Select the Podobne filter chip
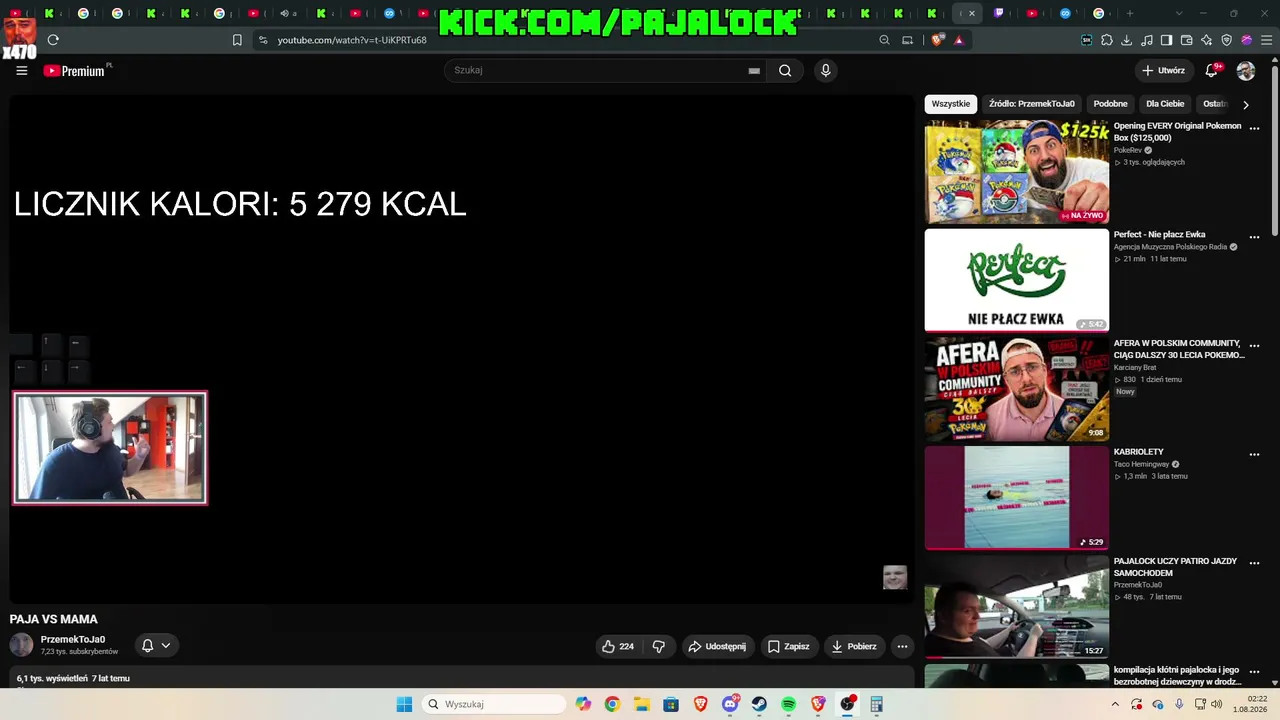 point(1110,104)
